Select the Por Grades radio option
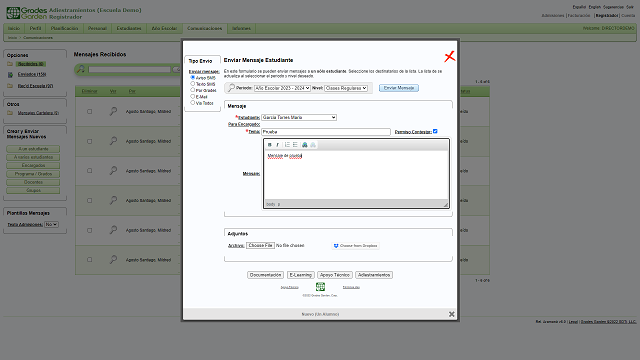The width and height of the screenshot is (640, 360). click(193, 90)
